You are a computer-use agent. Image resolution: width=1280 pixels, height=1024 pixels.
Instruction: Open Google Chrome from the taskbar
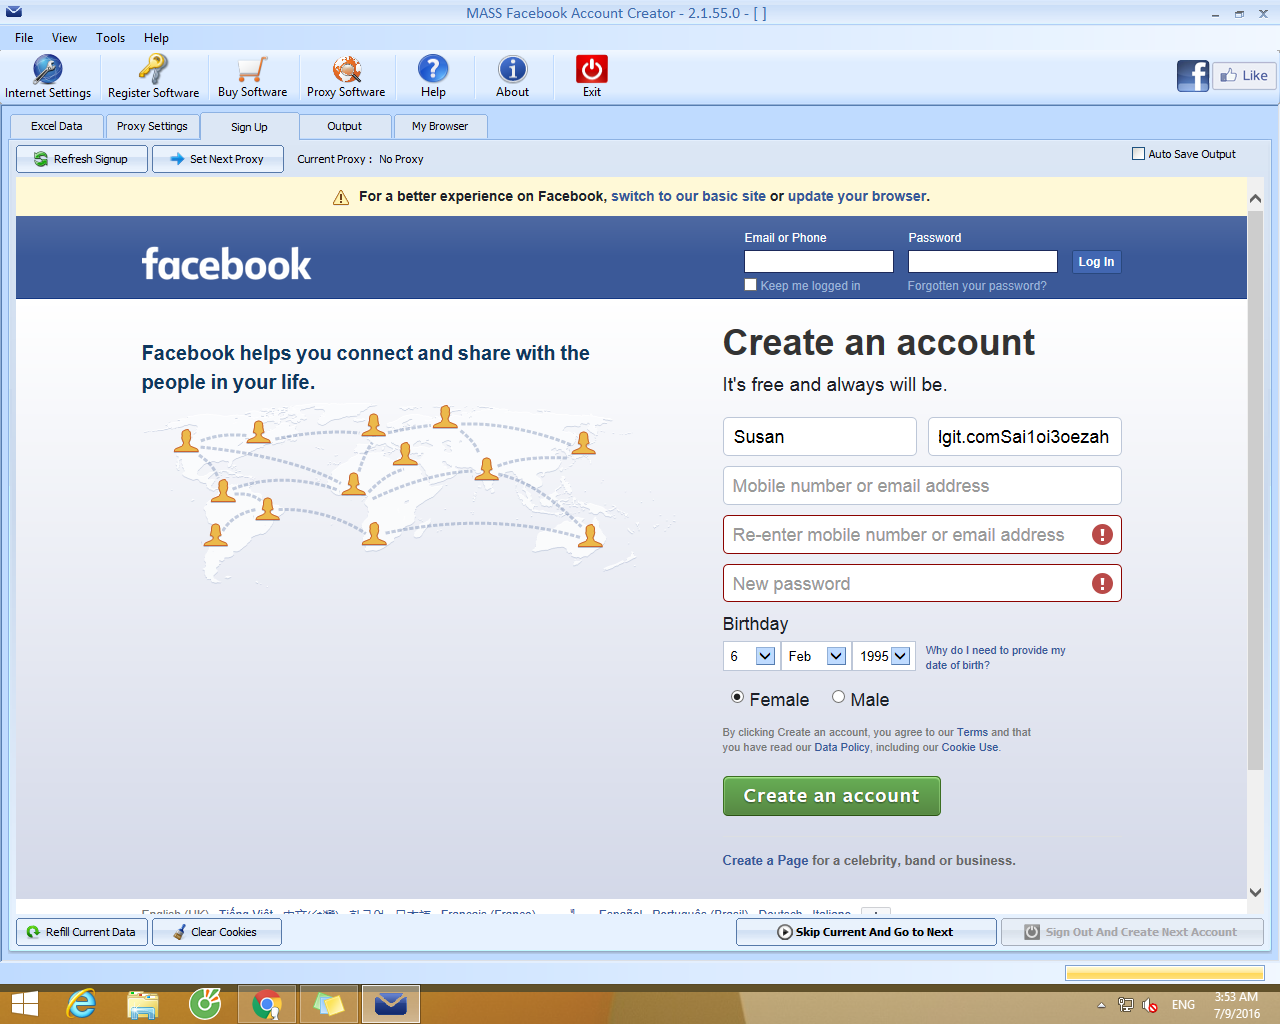(267, 1004)
